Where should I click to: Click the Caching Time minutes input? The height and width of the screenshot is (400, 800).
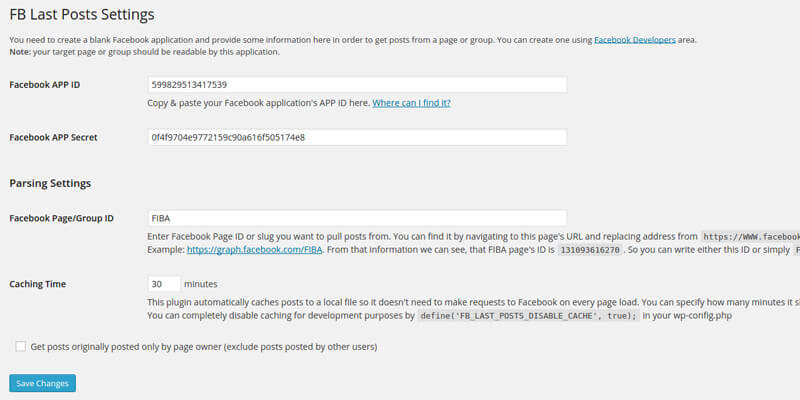(x=164, y=284)
